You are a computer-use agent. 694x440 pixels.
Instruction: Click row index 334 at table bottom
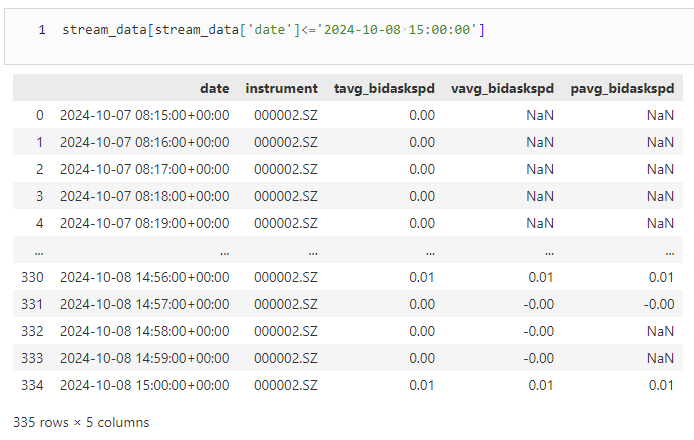click(x=33, y=385)
